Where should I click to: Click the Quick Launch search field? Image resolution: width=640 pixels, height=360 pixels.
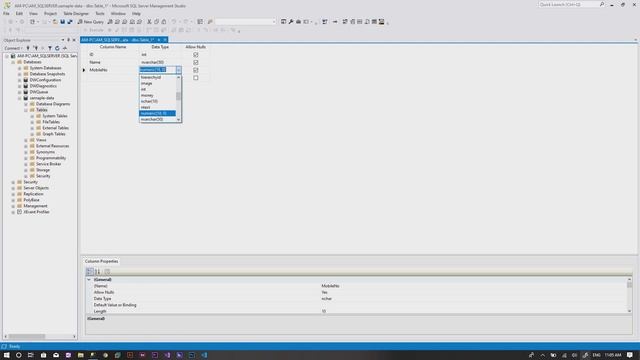568,4
